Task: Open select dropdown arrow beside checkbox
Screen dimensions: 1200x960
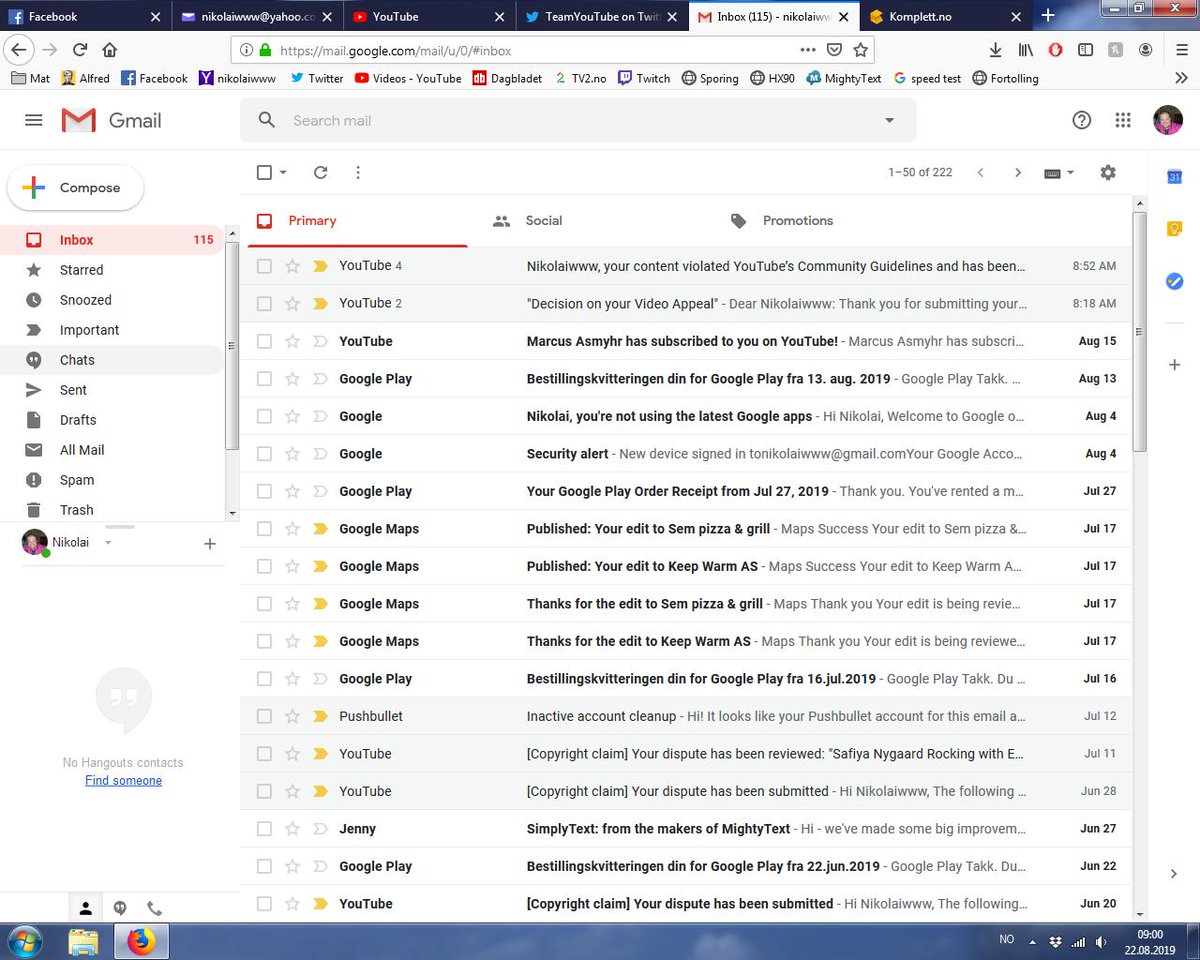Action: pyautogui.click(x=283, y=172)
